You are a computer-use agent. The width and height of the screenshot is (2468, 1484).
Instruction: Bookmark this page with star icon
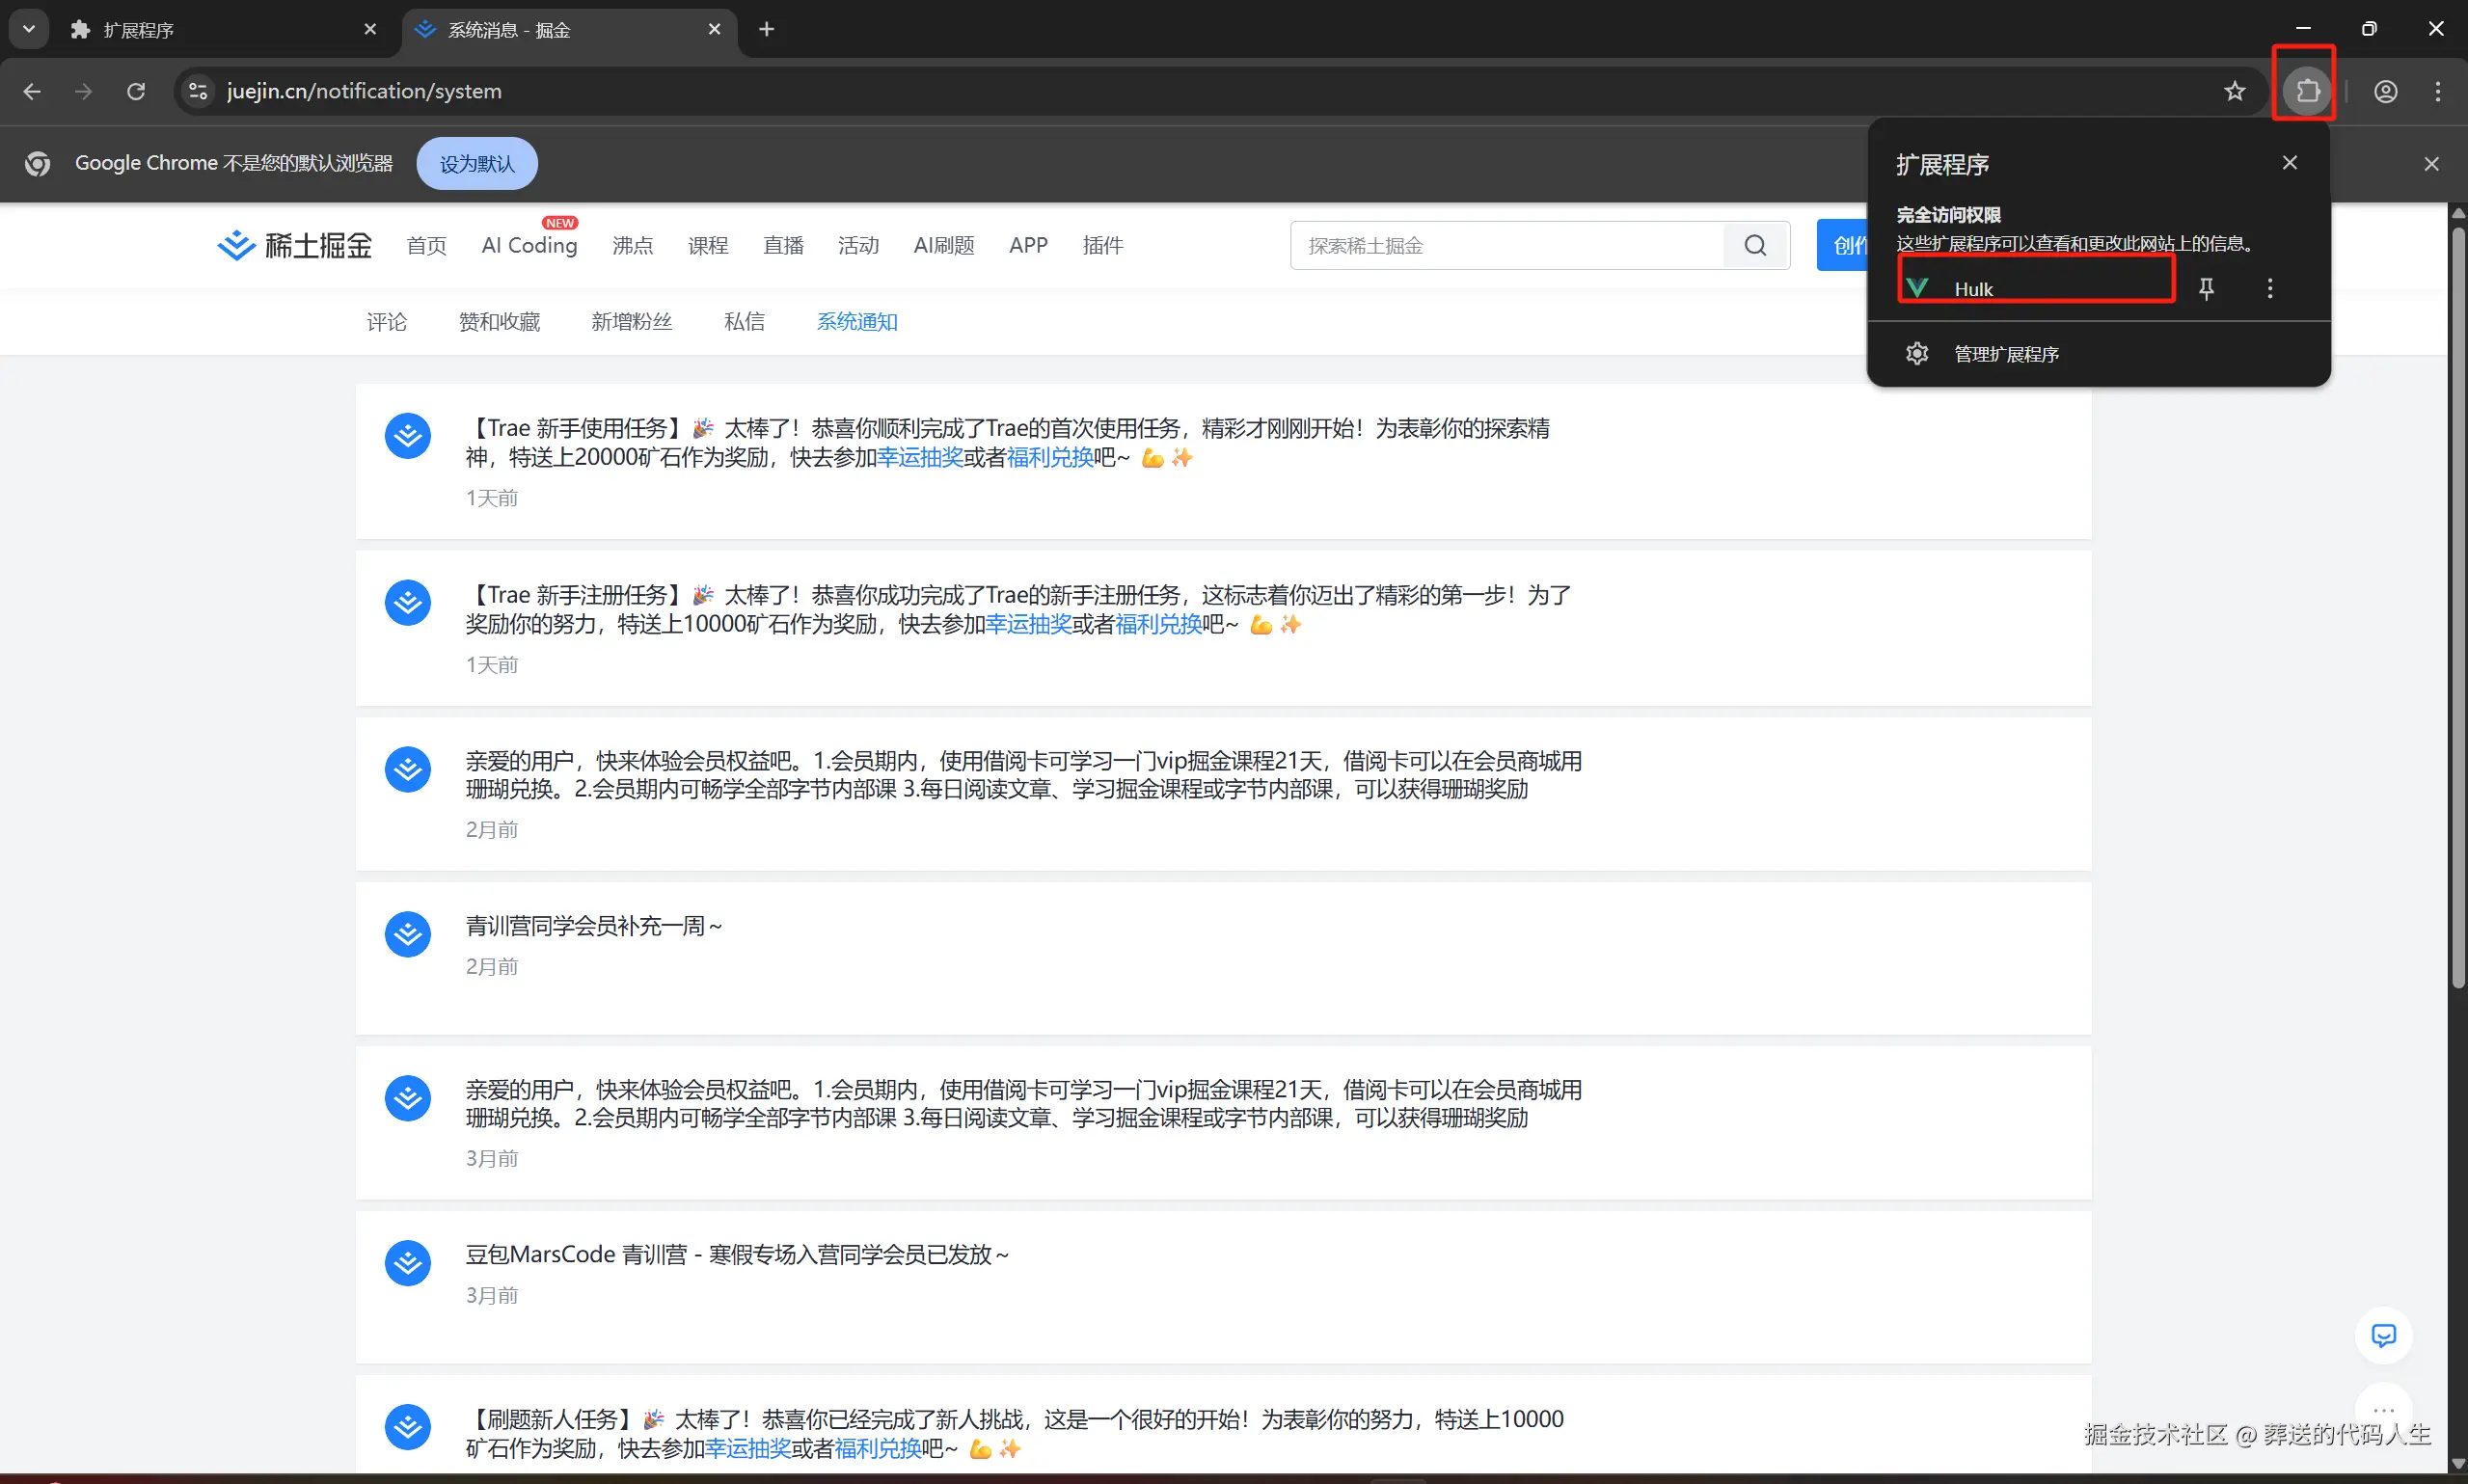pyautogui.click(x=2234, y=91)
